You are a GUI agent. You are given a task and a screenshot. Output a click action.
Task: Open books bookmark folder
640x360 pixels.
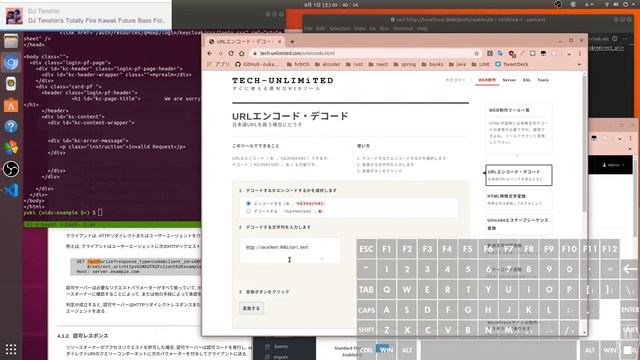coord(432,64)
